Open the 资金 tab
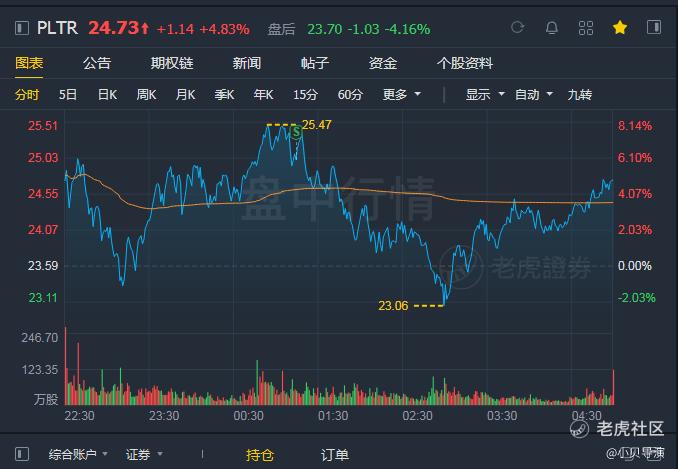The image size is (678, 469). click(383, 63)
